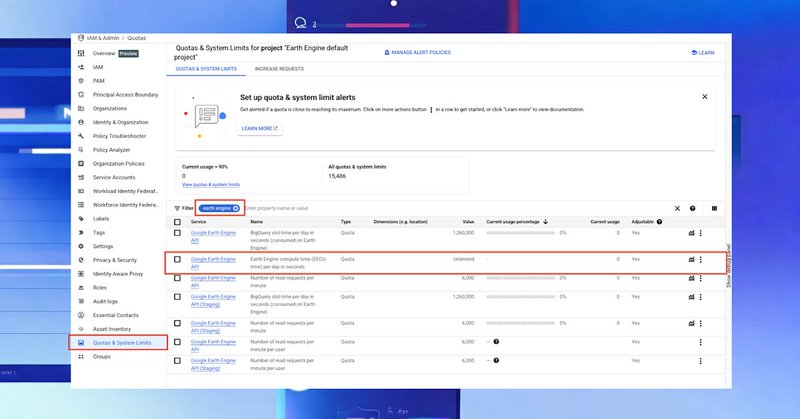Check the Staging read requests per minute checkbox
Viewport: 800px width, 419px height.
pos(177,323)
